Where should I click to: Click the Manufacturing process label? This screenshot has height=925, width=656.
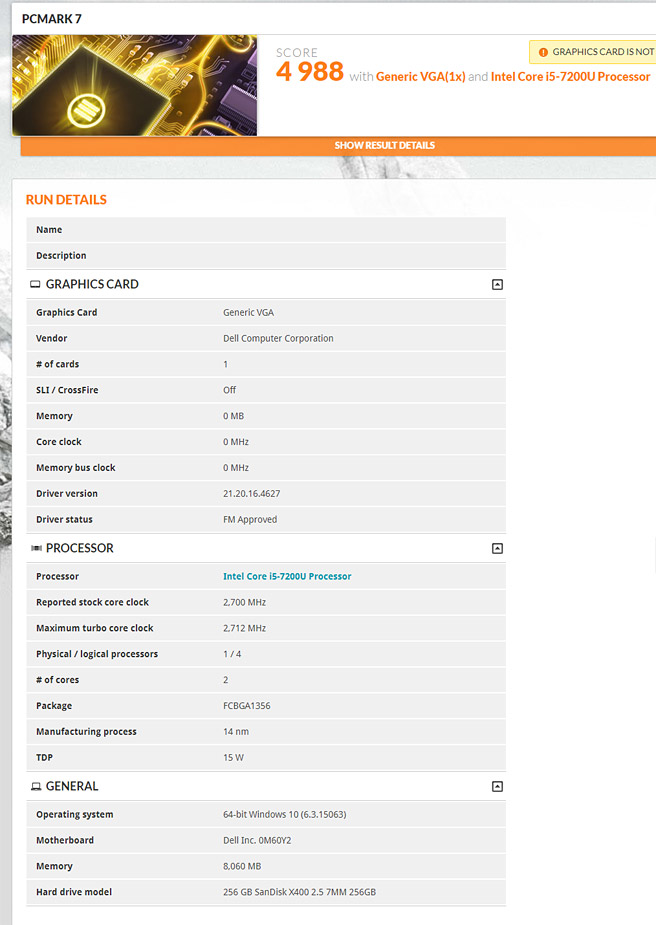pos(86,732)
